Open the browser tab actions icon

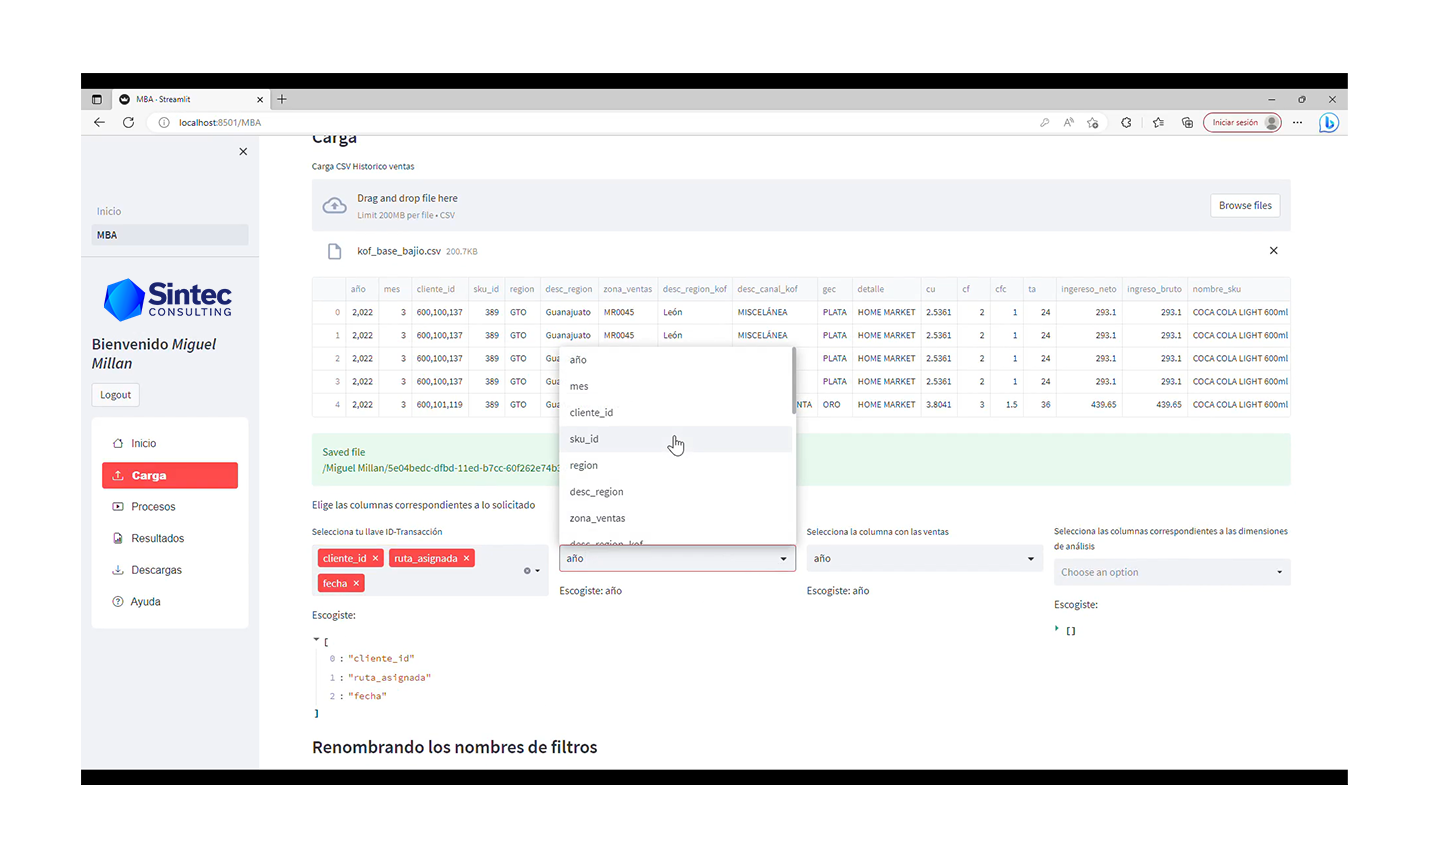tap(97, 99)
